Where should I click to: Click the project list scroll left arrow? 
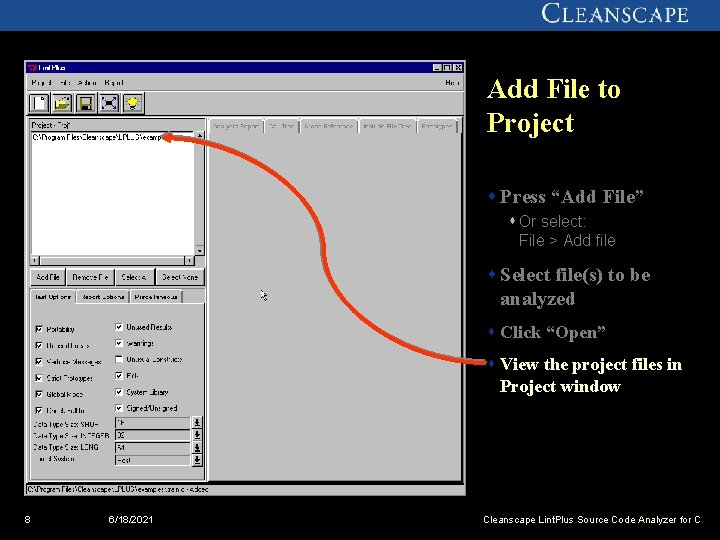tap(35, 261)
